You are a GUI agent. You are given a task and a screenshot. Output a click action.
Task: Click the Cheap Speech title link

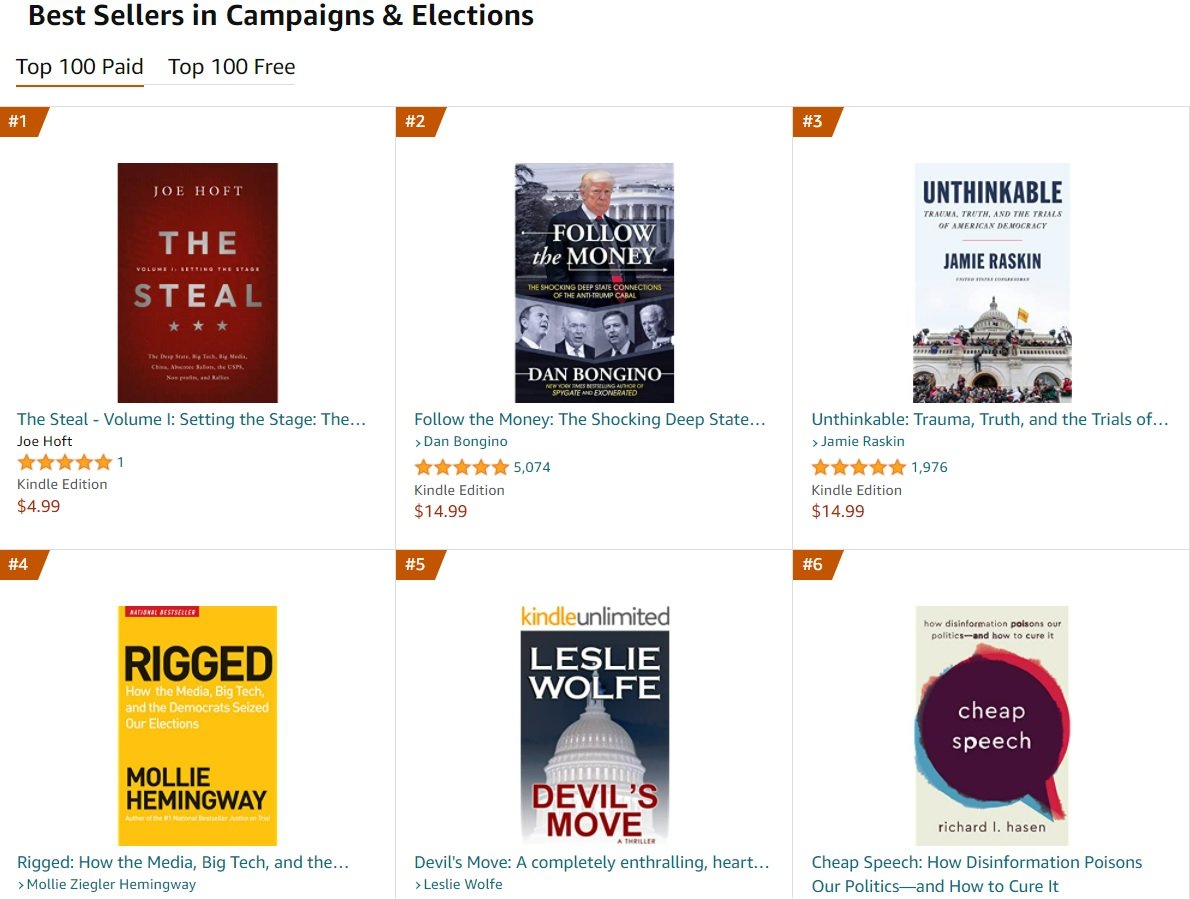(976, 863)
